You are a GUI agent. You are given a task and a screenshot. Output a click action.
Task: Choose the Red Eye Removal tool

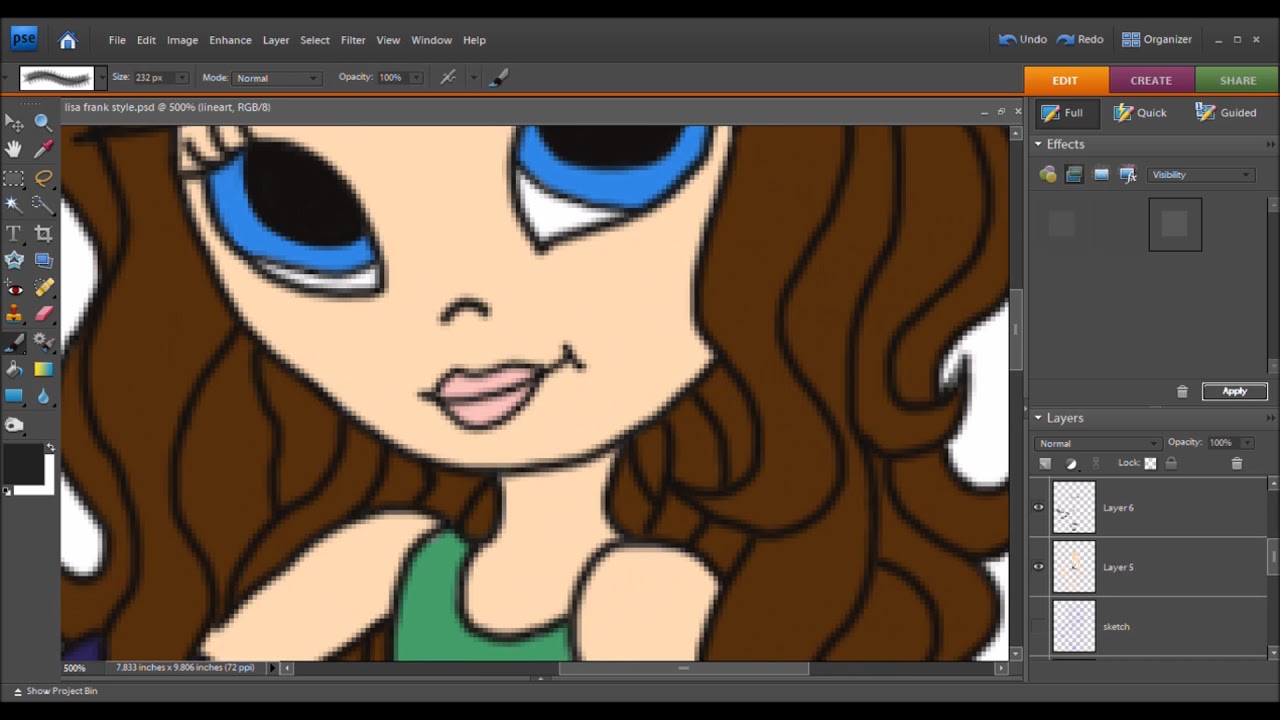tap(14, 288)
